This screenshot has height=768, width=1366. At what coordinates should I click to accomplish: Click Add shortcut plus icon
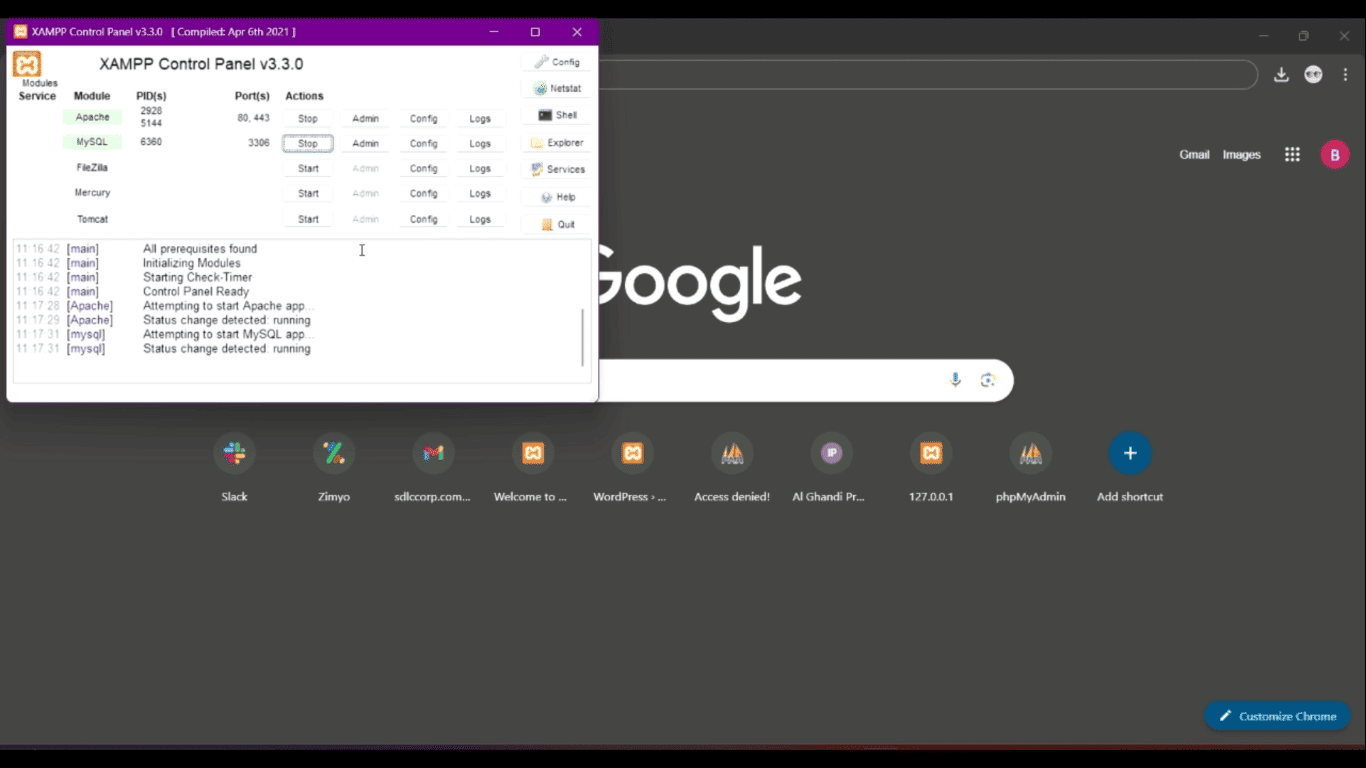(x=1130, y=453)
